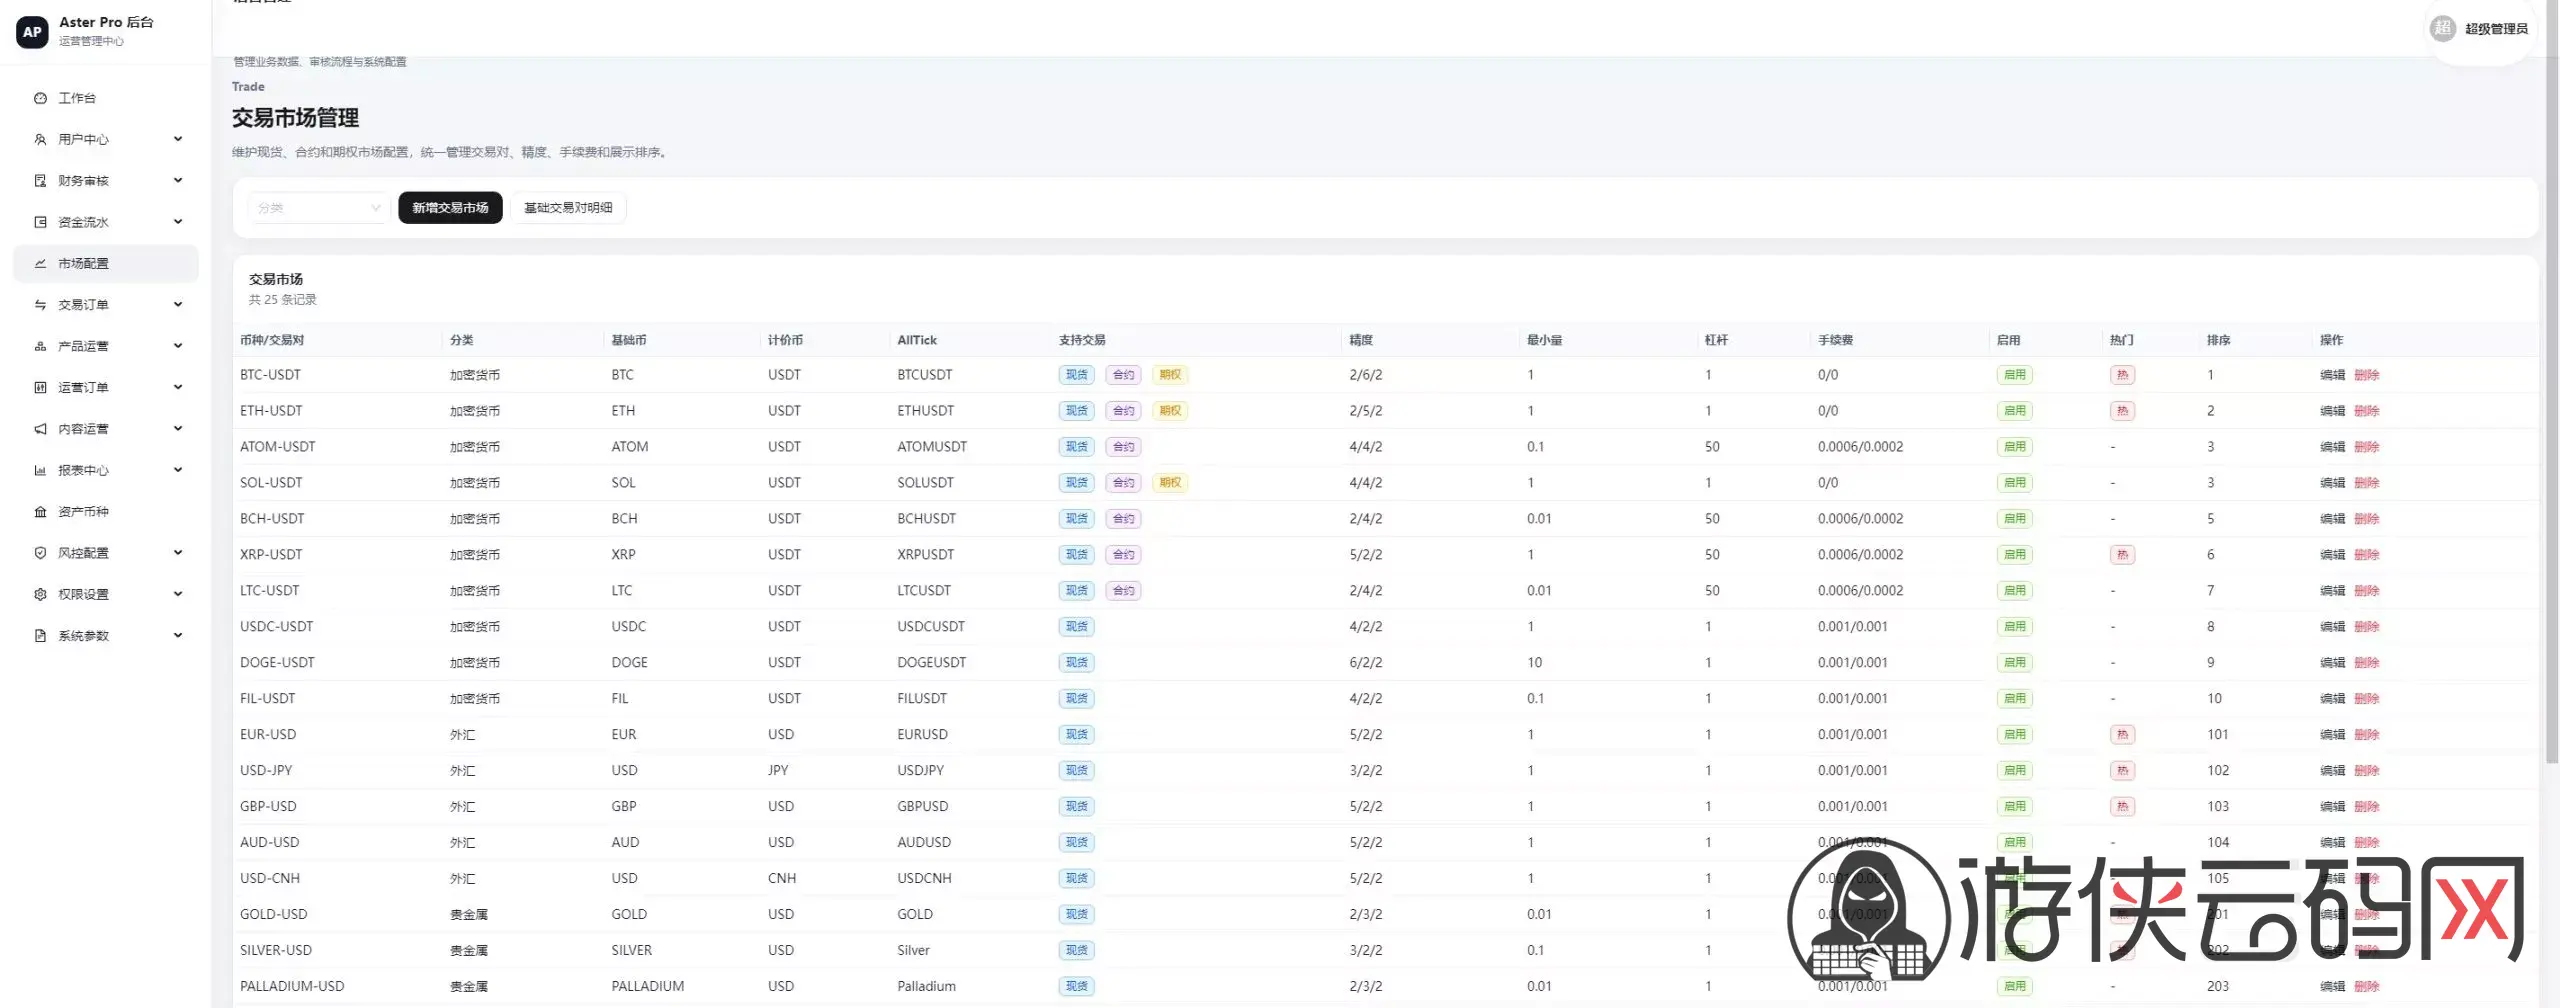Open the 工作台 dashboard icon
2560x1008 pixels.
click(40, 98)
